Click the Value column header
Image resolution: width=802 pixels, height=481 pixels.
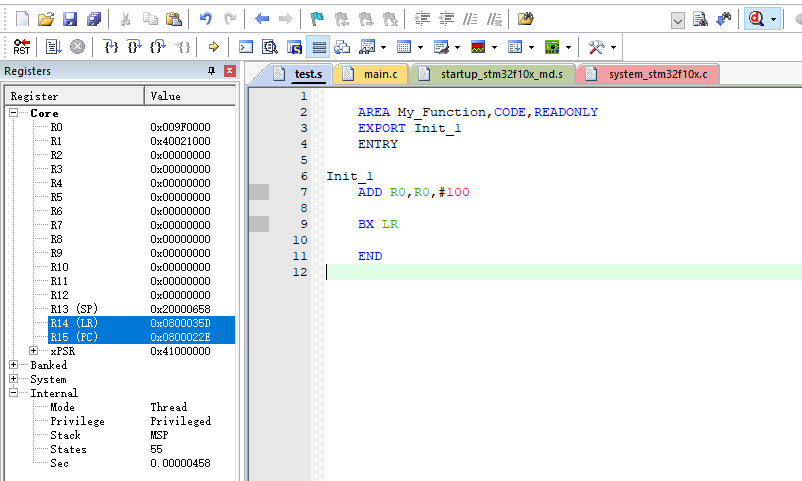[x=190, y=96]
